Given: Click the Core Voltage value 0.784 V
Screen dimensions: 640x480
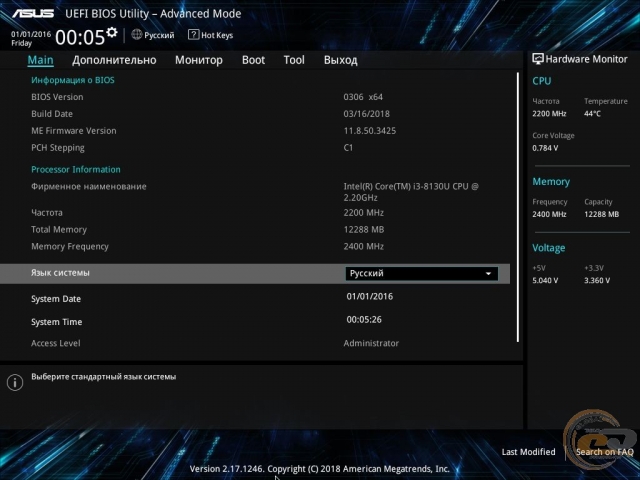Looking at the screenshot, I should point(545,148).
